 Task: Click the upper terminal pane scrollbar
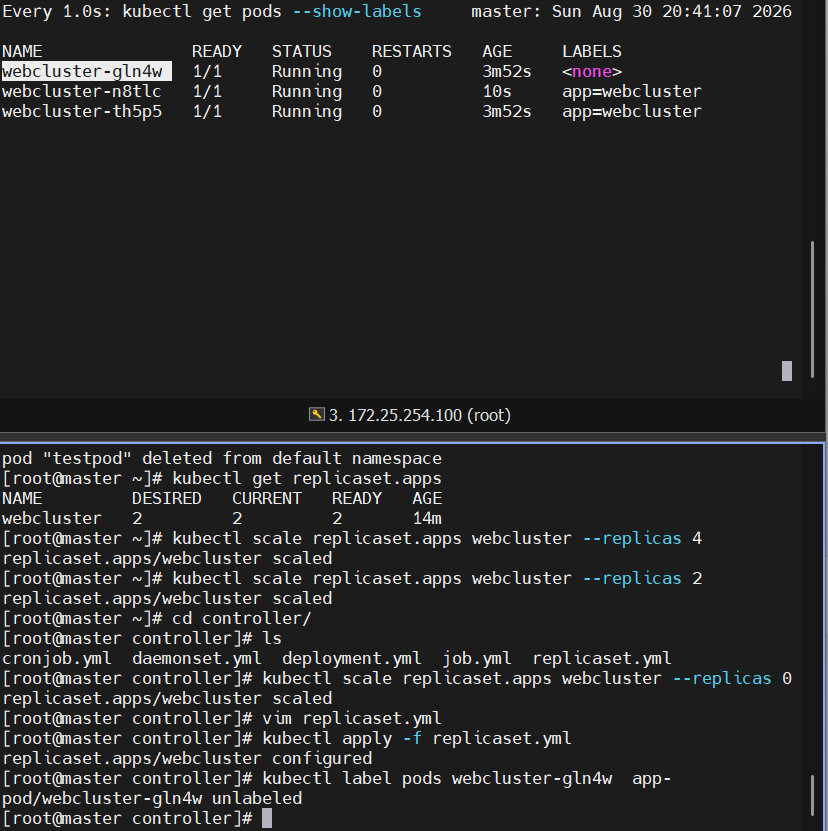coord(812,310)
